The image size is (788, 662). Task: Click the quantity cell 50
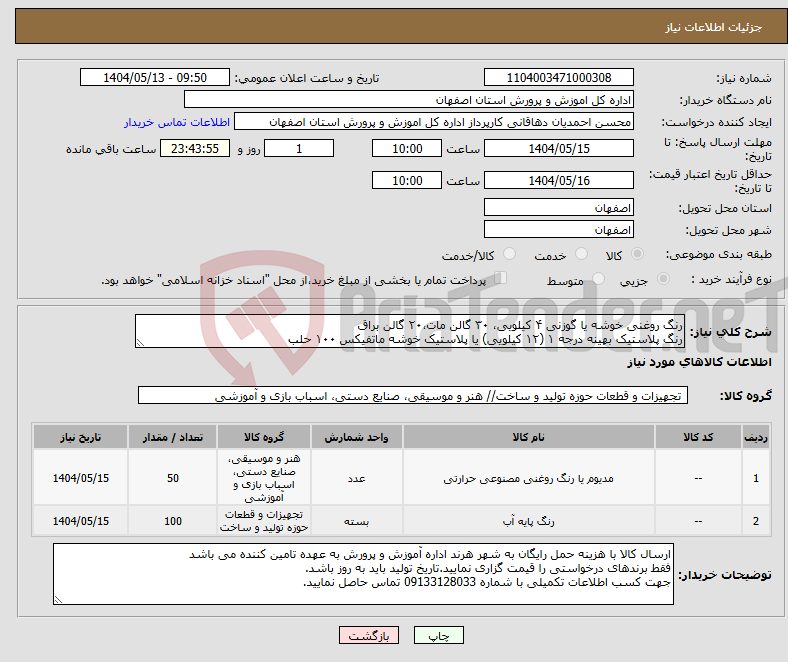(173, 479)
